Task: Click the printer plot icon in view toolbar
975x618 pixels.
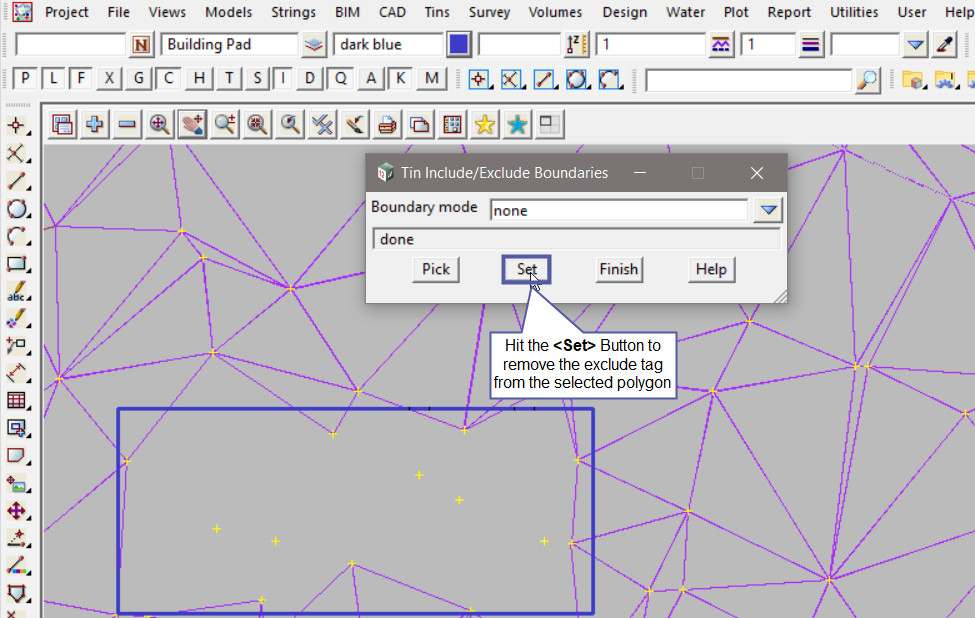Action: tap(387, 125)
